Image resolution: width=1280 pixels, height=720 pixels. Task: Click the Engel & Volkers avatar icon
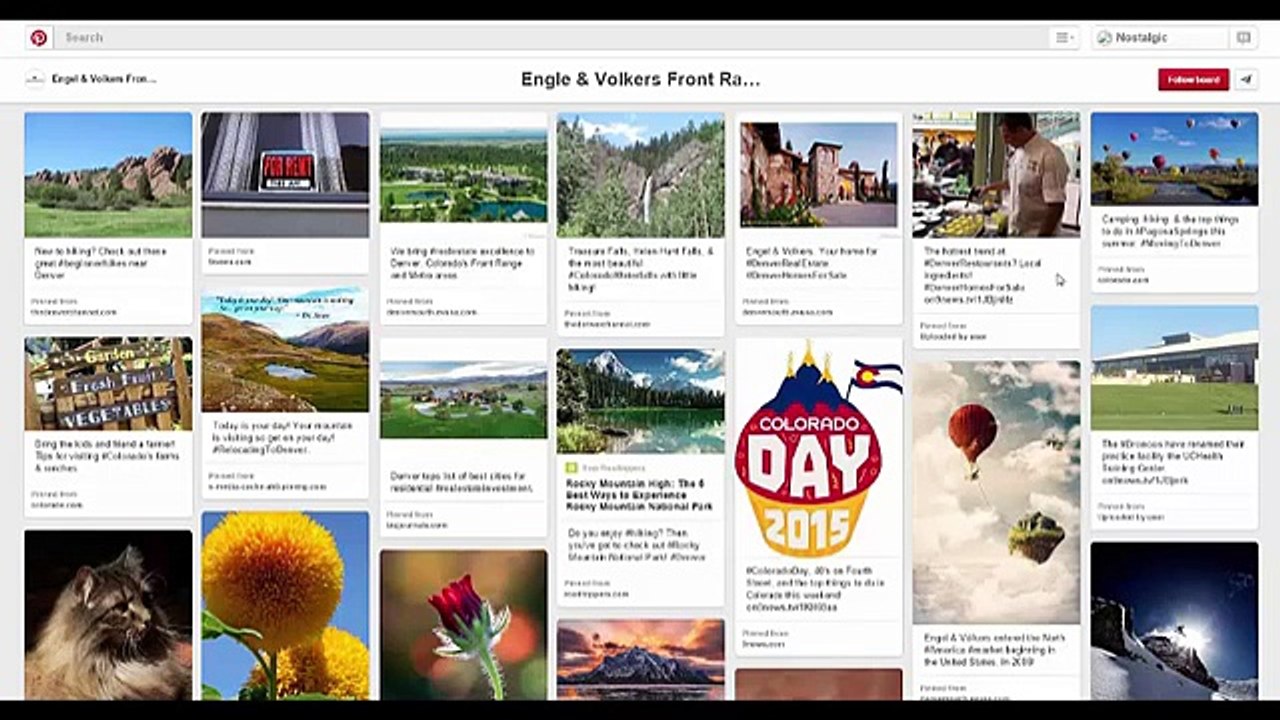coord(35,78)
